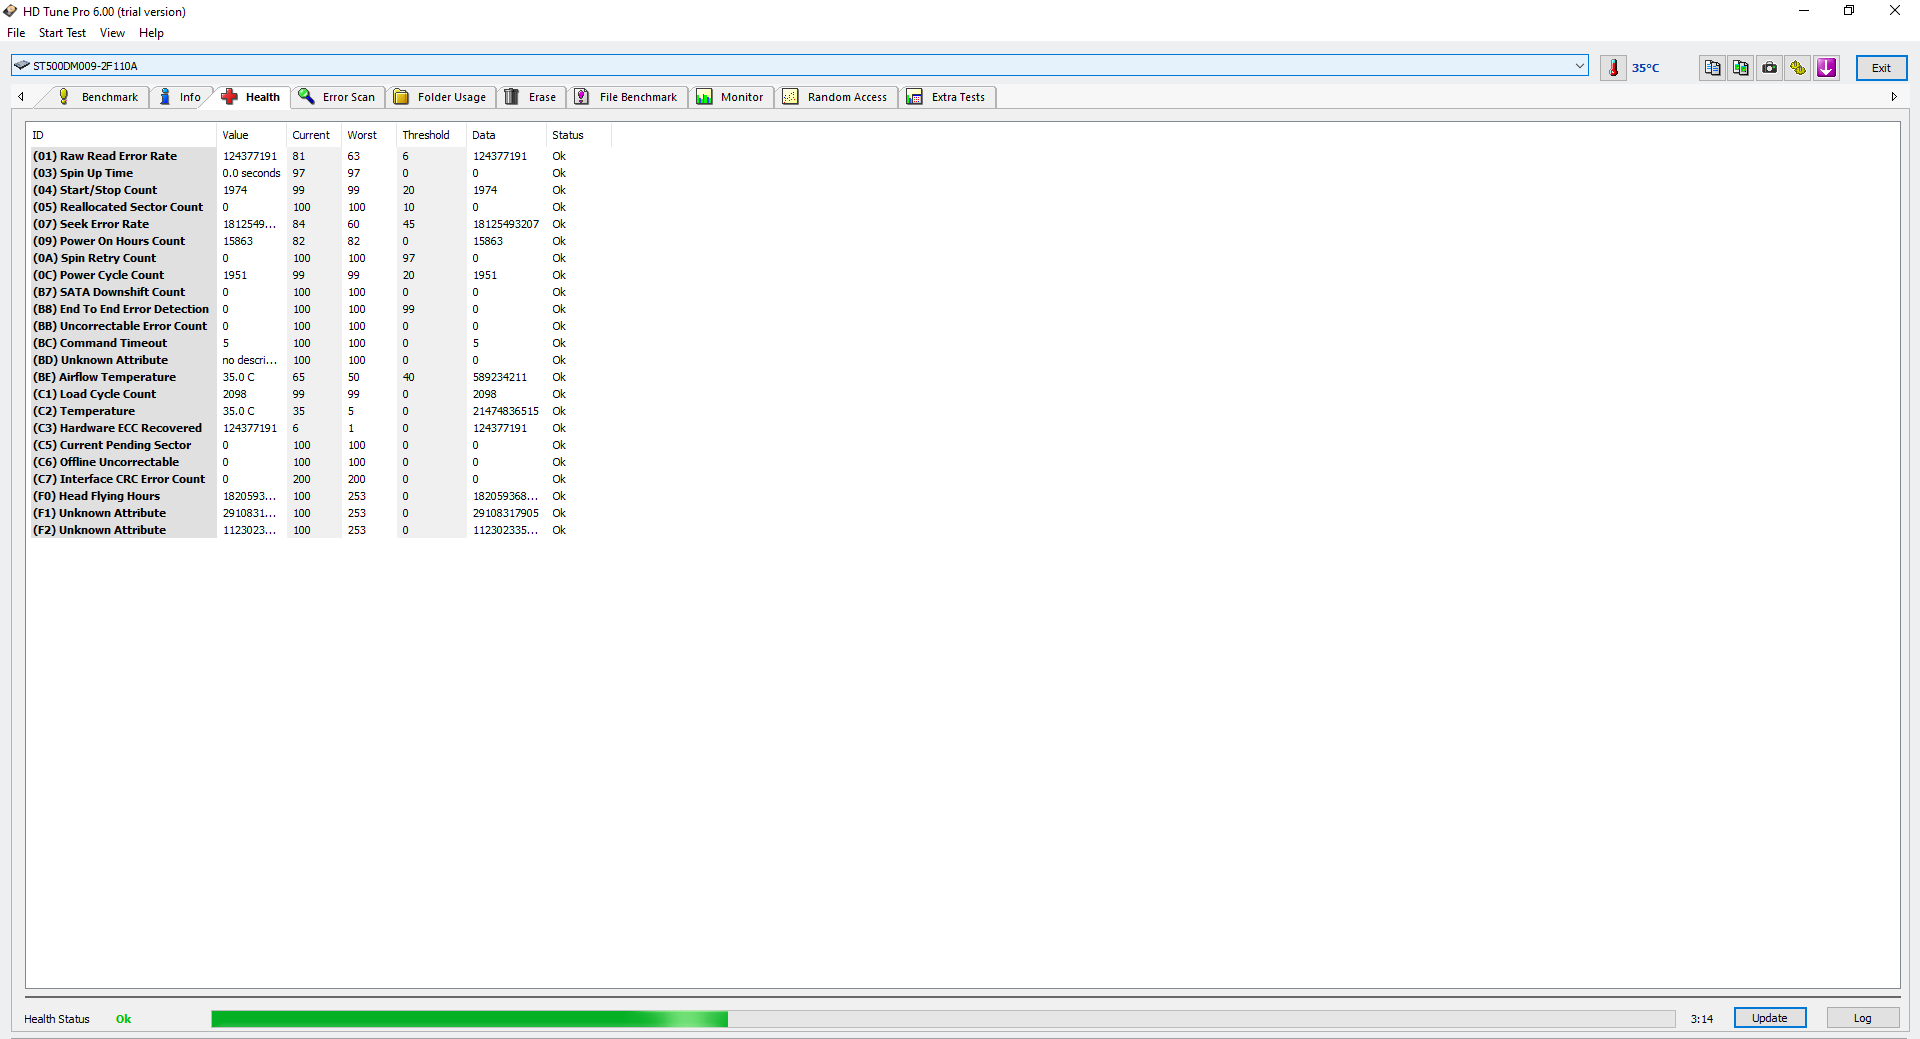Sort by the Threshold column header
Screen dimensions: 1920x1039
point(431,135)
